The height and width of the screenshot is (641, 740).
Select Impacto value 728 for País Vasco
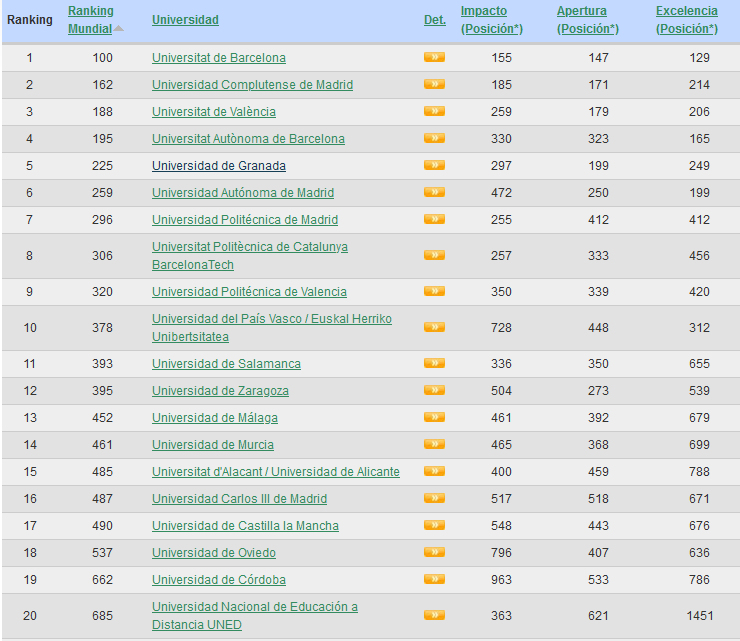click(x=501, y=328)
